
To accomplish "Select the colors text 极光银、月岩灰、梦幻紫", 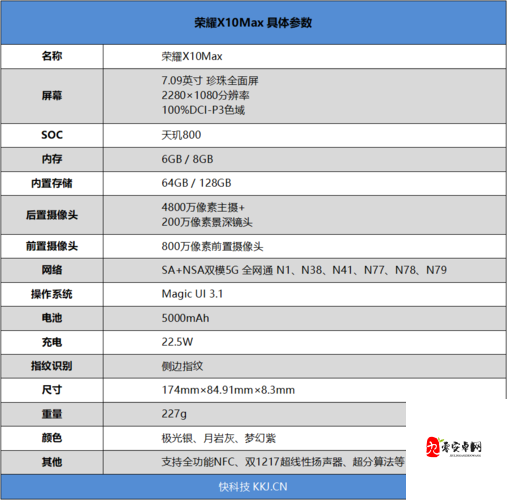I will [x=219, y=438].
